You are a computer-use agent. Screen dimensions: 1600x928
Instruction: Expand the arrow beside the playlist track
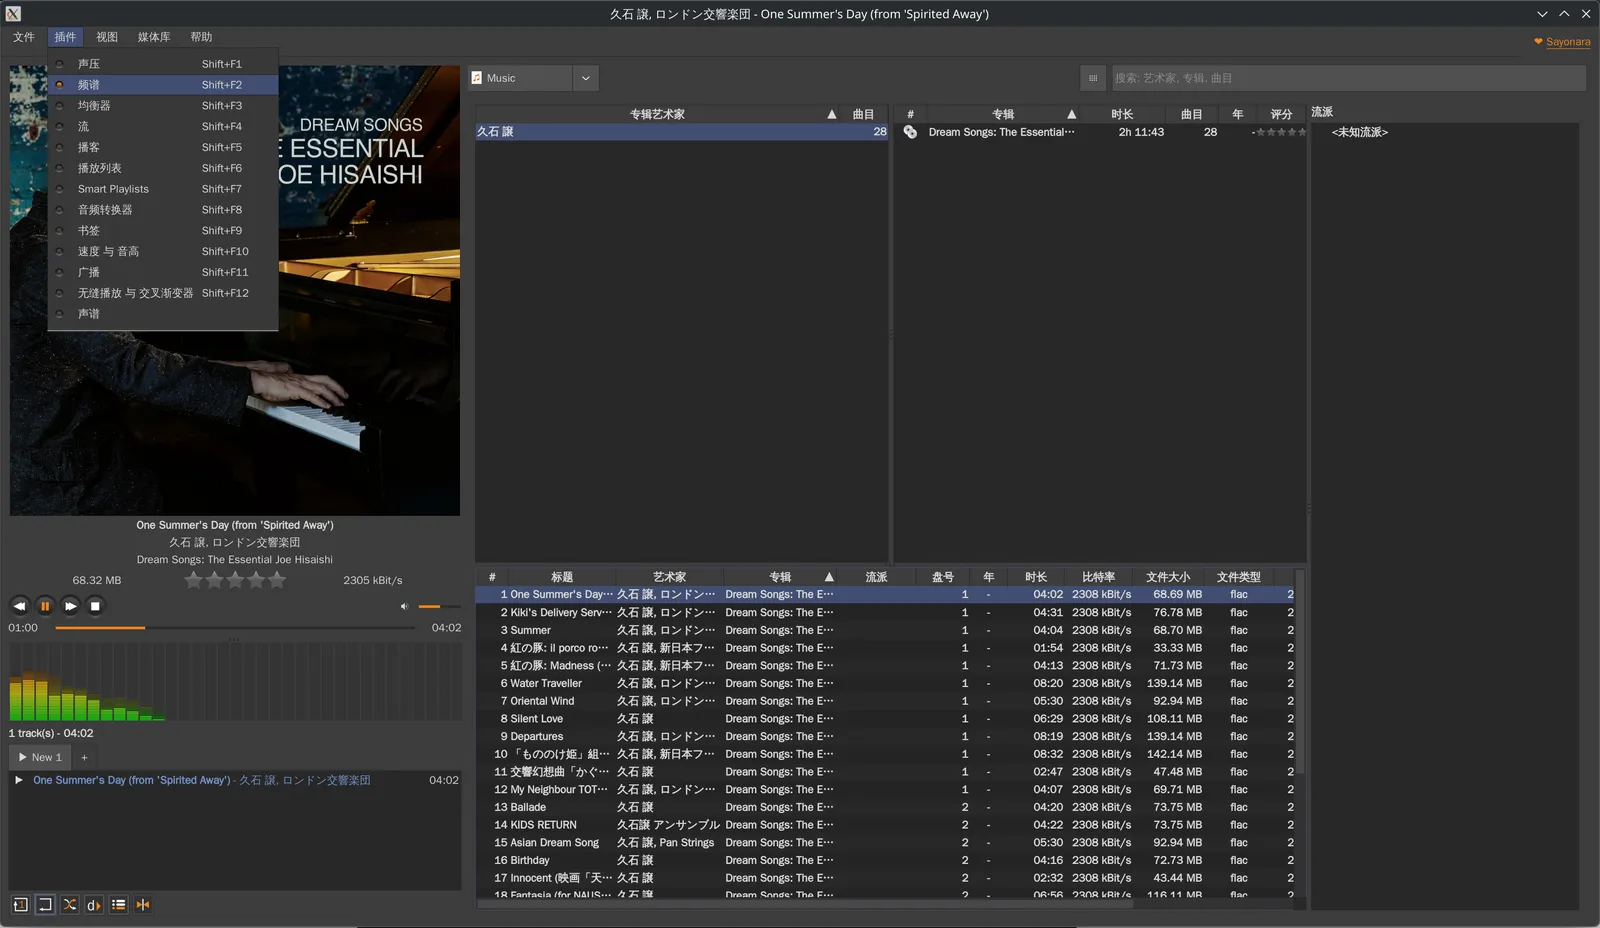pos(18,780)
